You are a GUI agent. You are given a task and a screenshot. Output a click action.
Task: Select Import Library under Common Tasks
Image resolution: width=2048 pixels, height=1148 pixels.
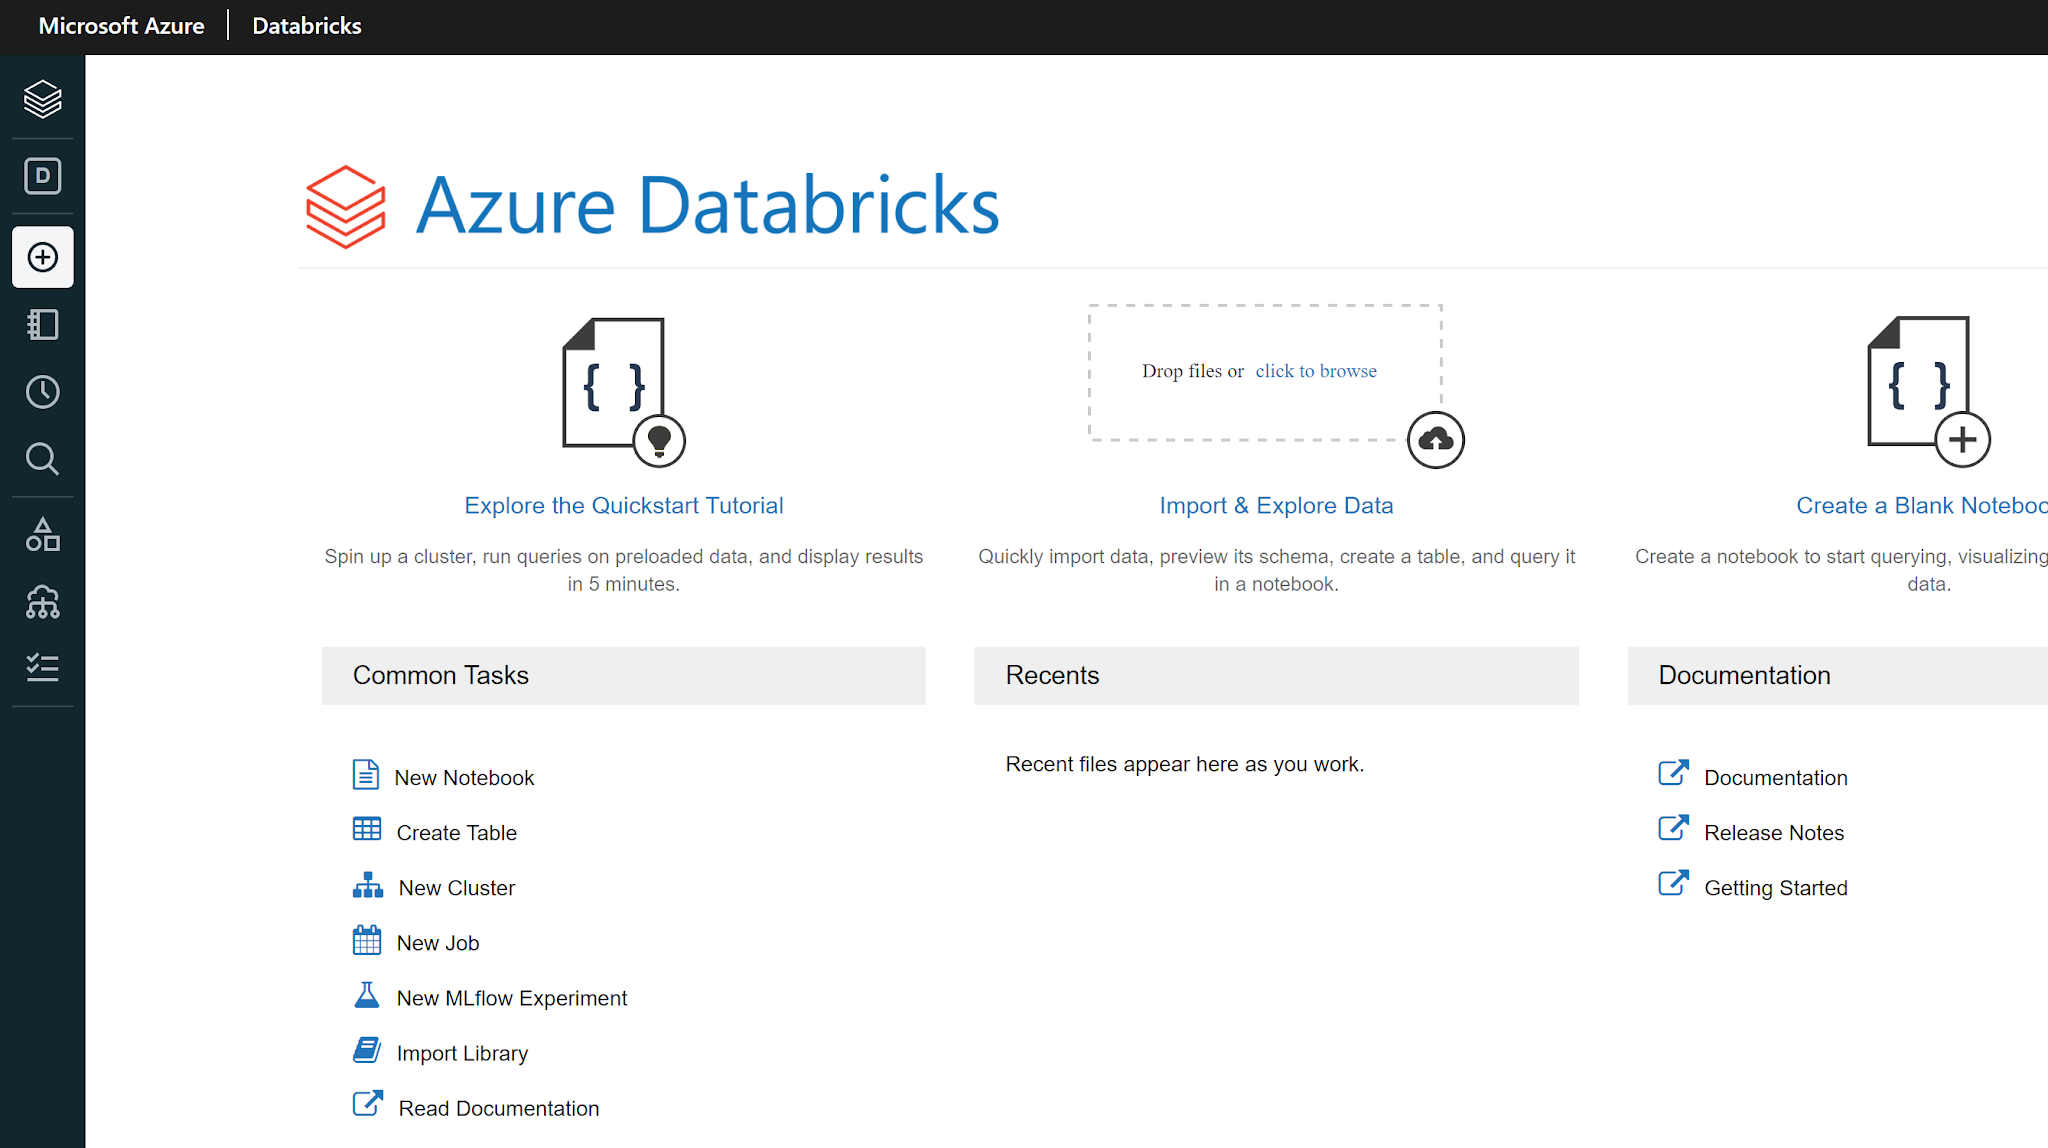[462, 1053]
